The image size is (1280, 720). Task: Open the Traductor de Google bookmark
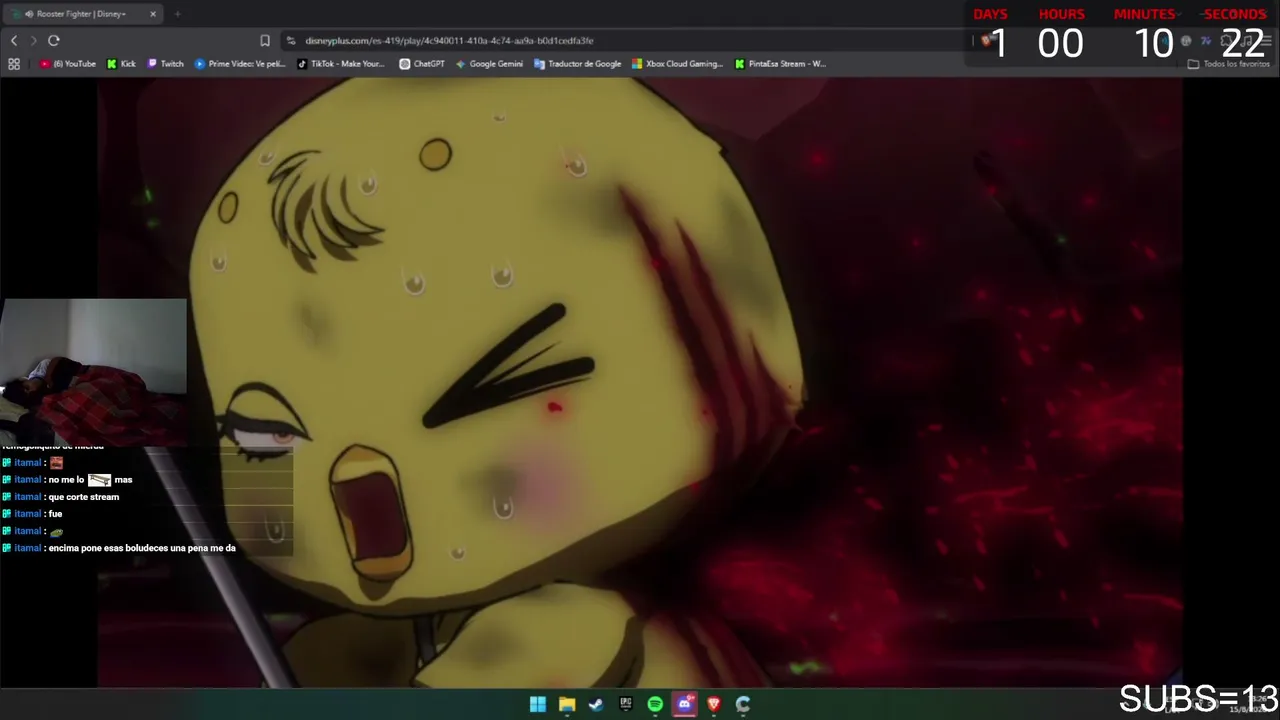click(578, 64)
